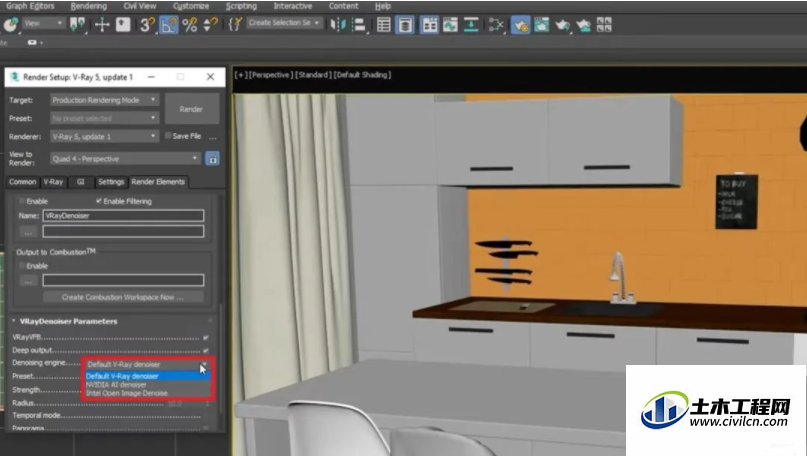The width and height of the screenshot is (807, 456).
Task: Open the gallery grid icon in toolbar
Action: click(x=604, y=24)
